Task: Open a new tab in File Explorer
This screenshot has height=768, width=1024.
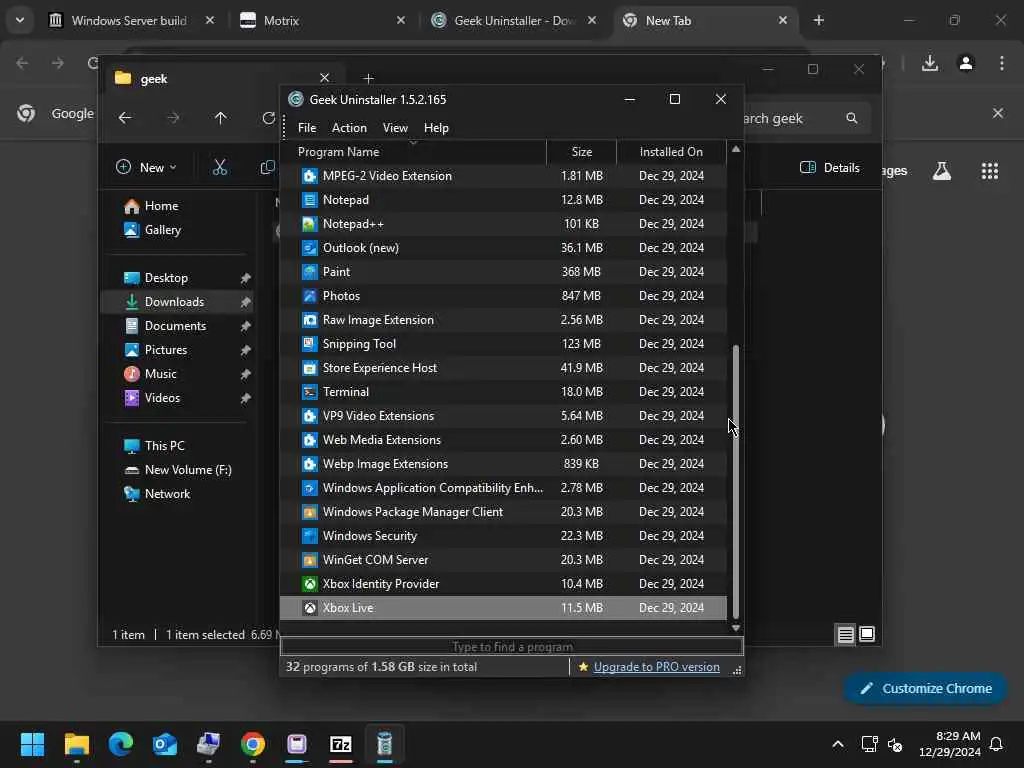Action: (x=368, y=78)
